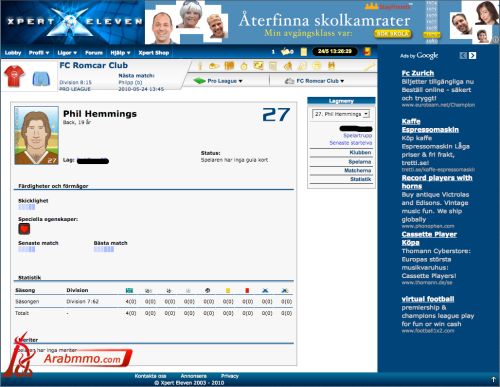Go to Lobby

(13, 53)
